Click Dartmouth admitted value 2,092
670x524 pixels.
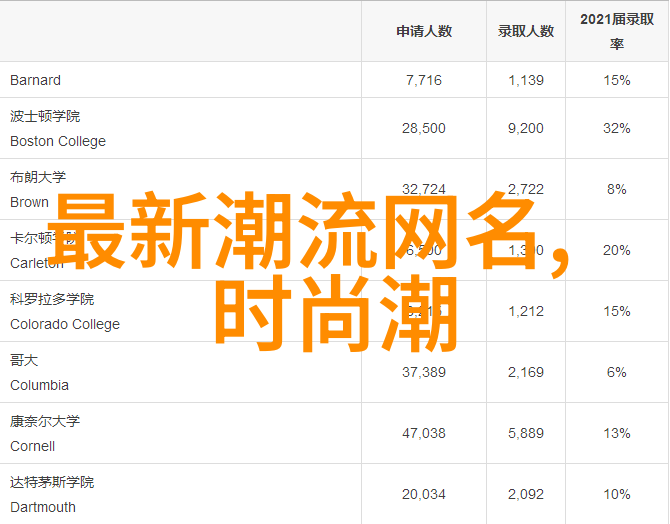pos(526,495)
